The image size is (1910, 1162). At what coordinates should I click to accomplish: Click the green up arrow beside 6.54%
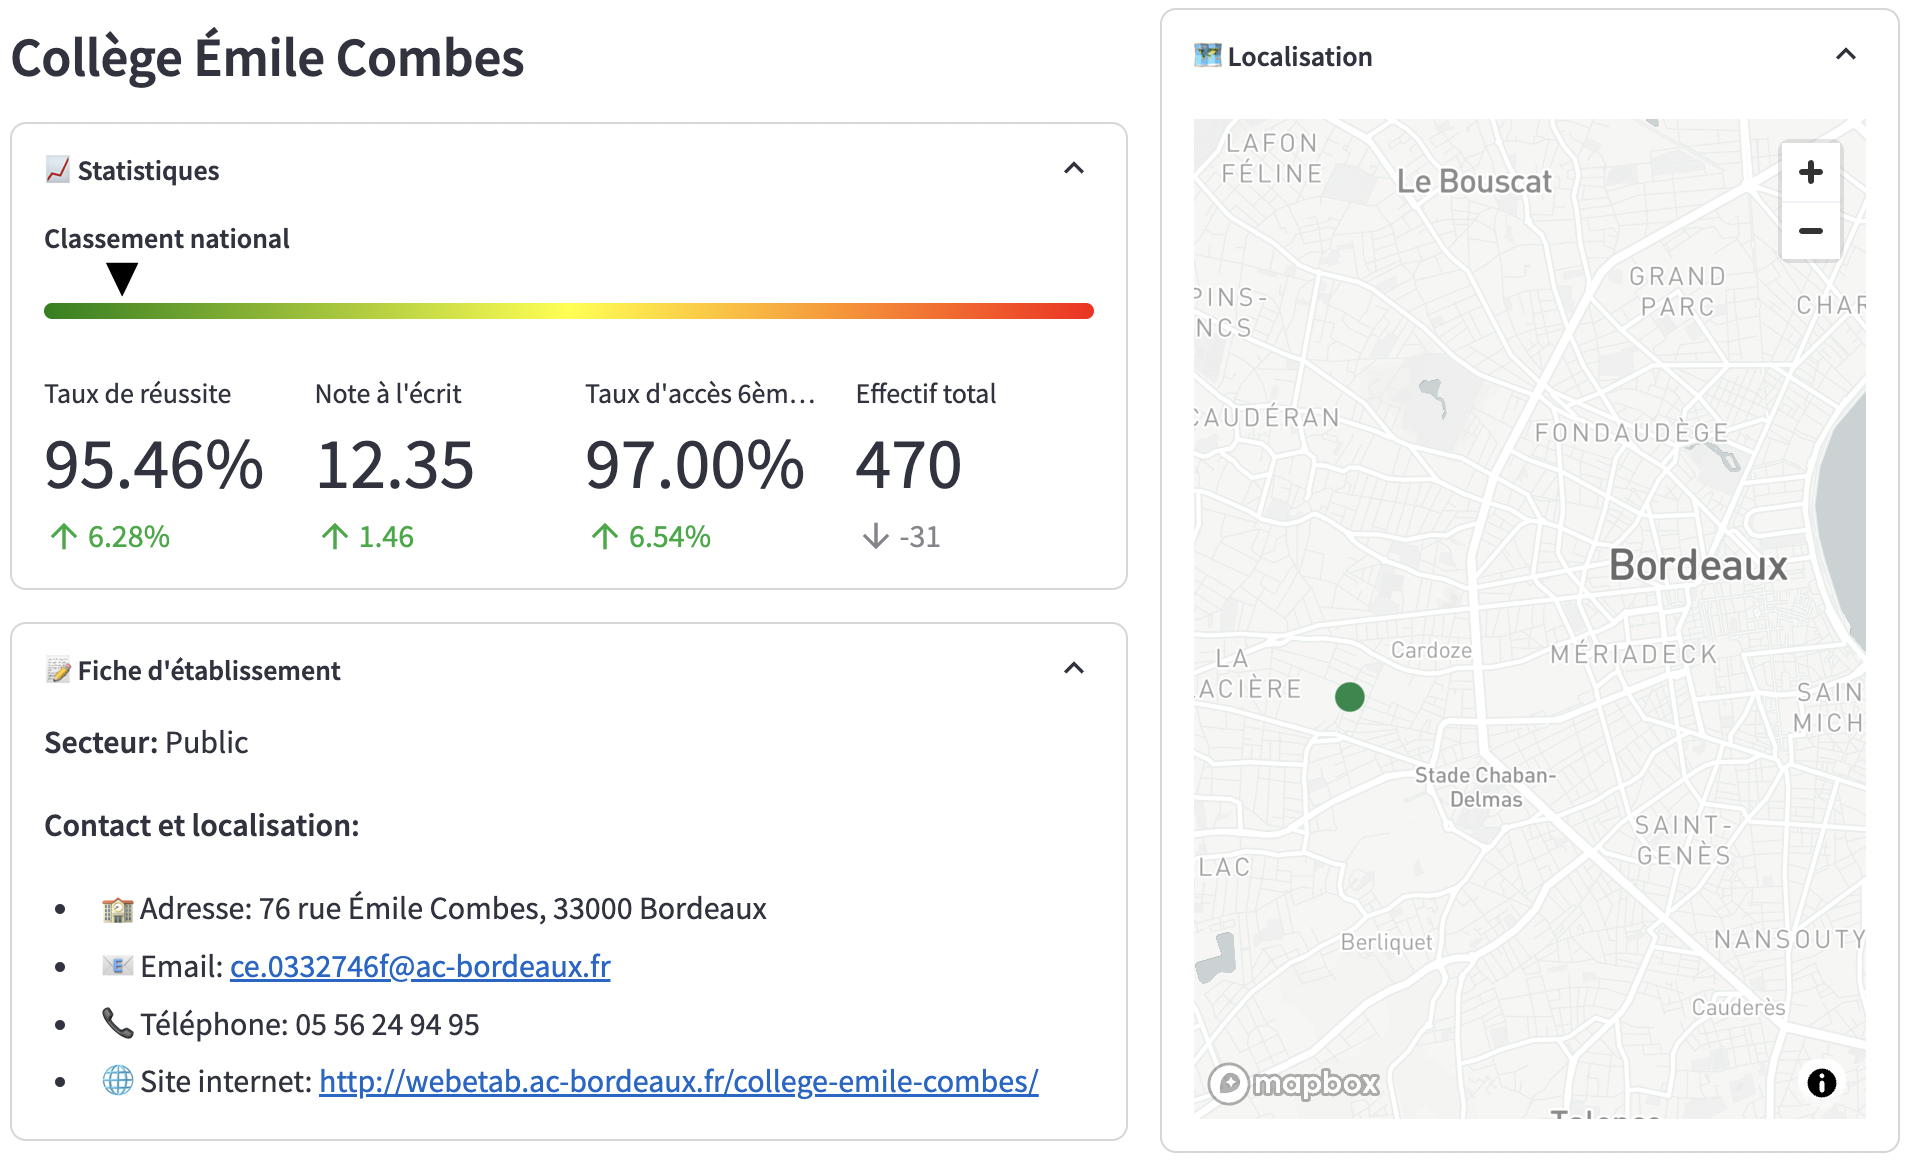605,537
